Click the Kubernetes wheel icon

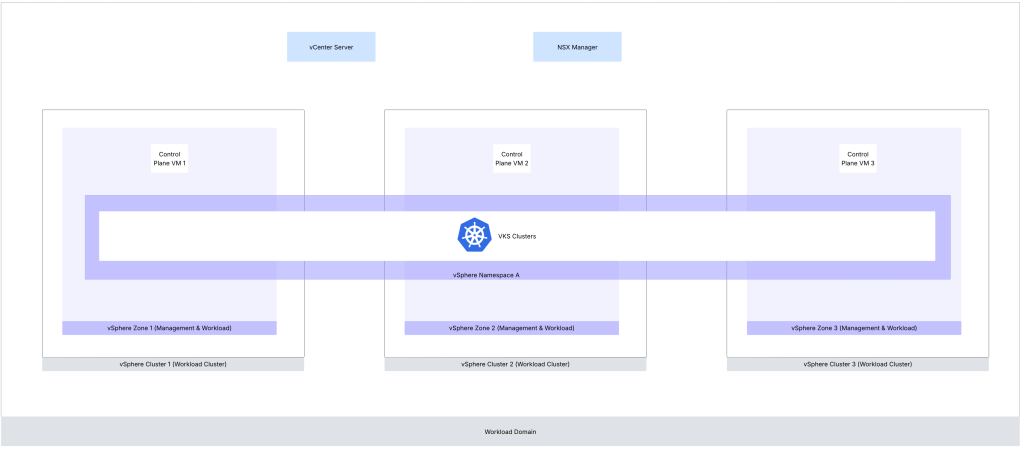472,236
